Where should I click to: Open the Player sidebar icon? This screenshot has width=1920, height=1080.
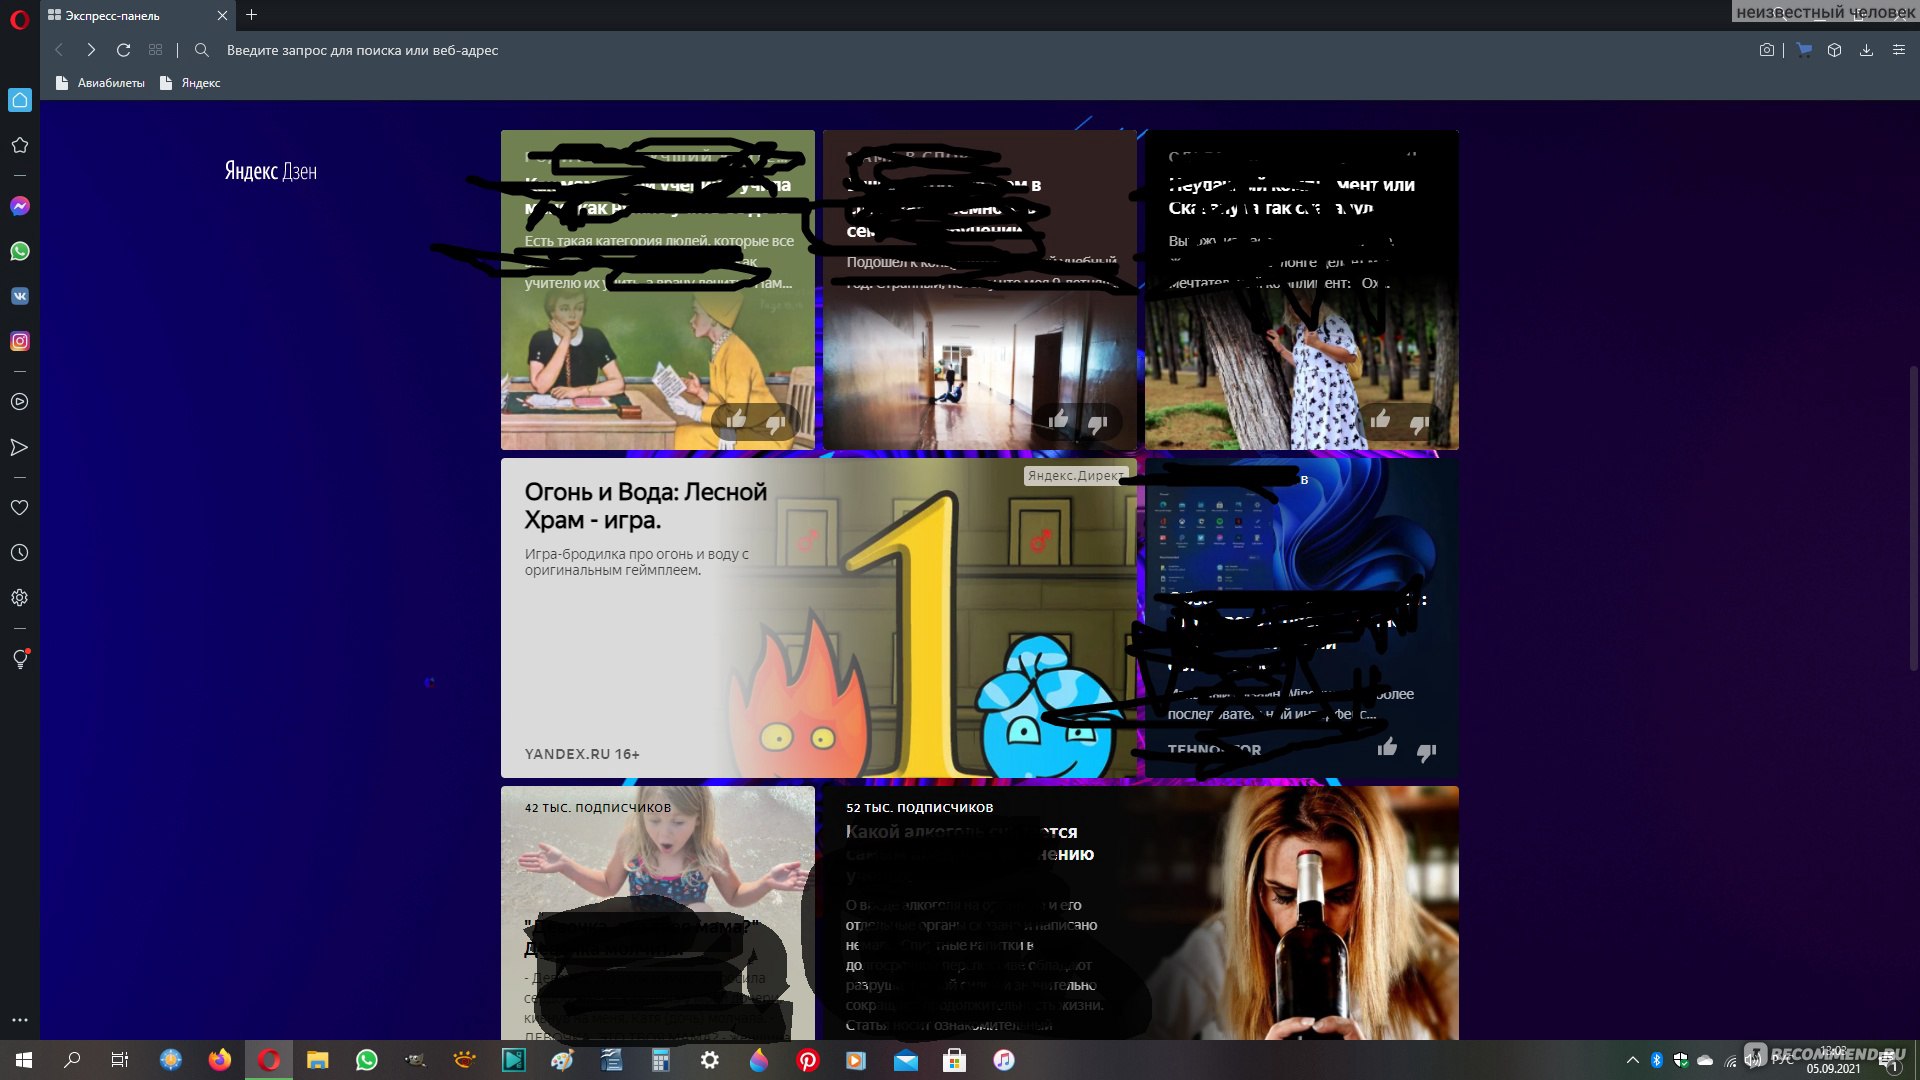pos(19,402)
